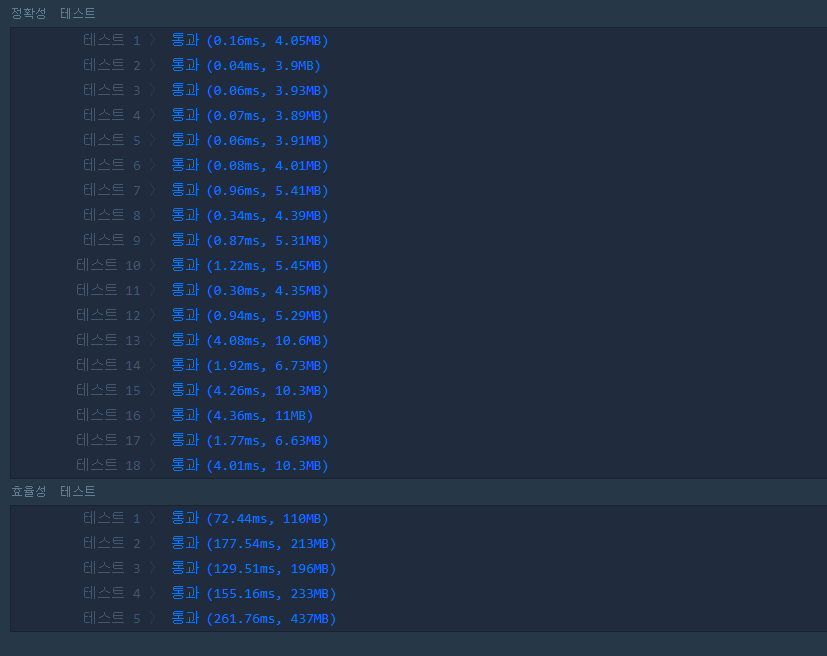
Task: Select accuracy test 14 result 1.92ms, 6.73MB
Action: (250, 365)
